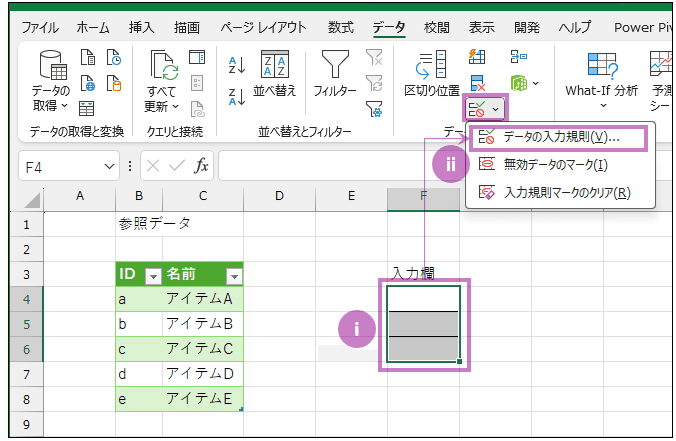This screenshot has width=676, height=441.
Task: Click the Data Validation ribbon icon
Action: (477, 109)
